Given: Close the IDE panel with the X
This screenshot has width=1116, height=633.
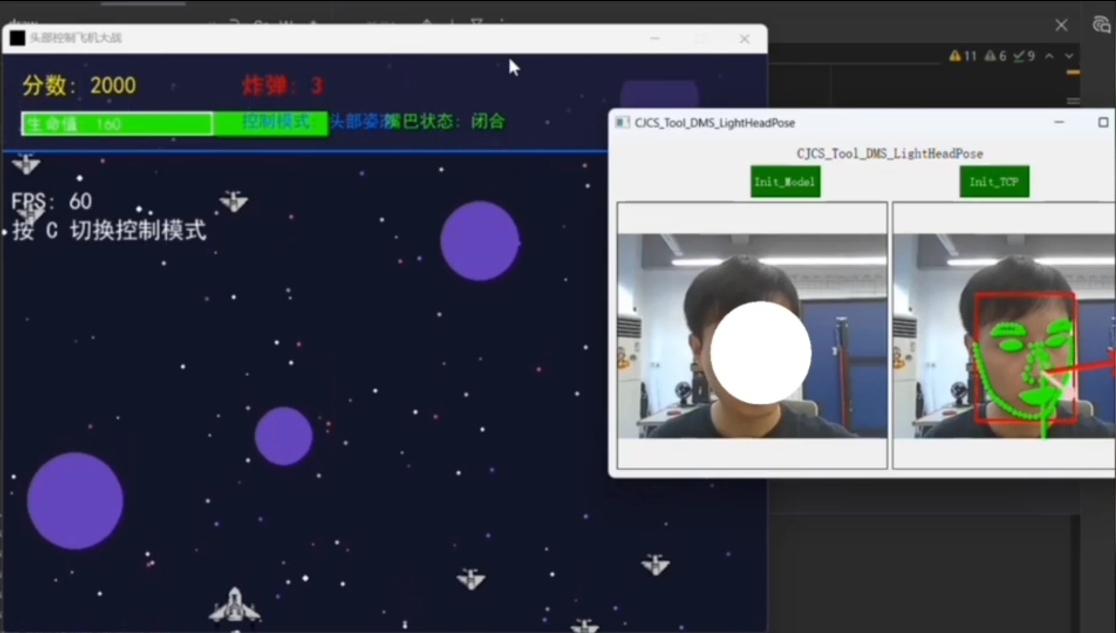Looking at the screenshot, I should coord(1061,26).
